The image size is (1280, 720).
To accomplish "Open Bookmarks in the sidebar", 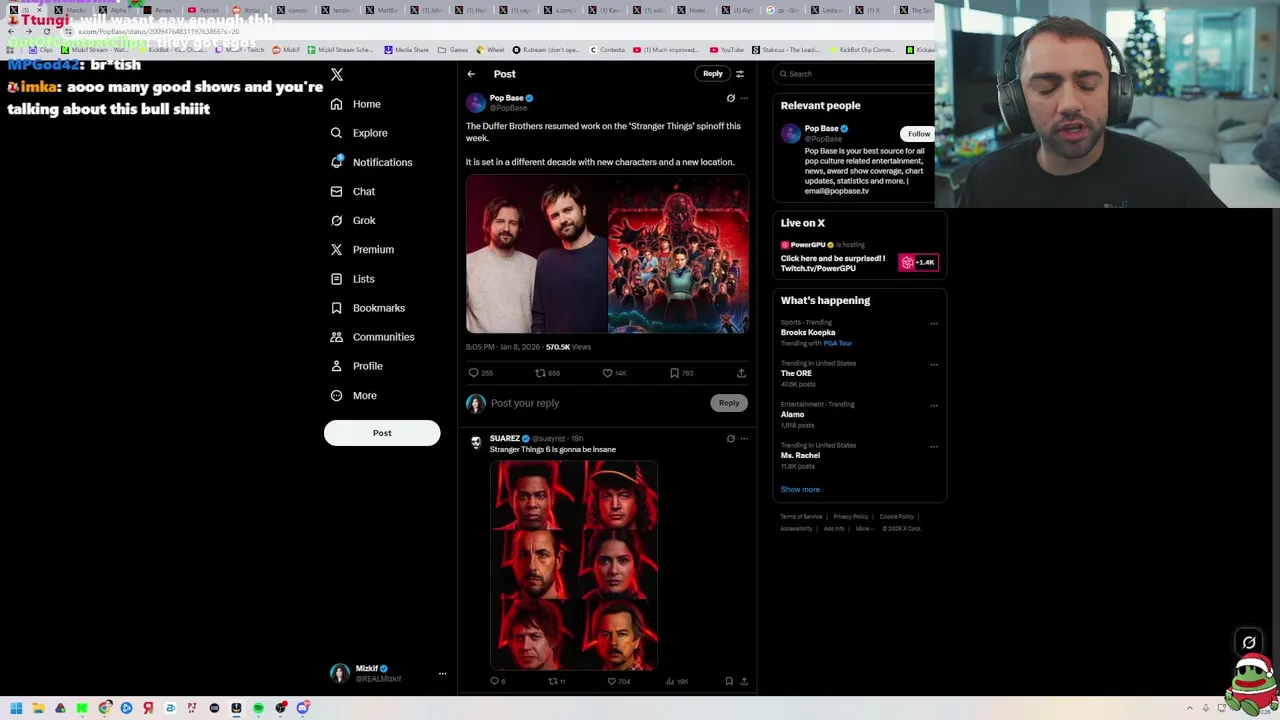I will point(367,308).
